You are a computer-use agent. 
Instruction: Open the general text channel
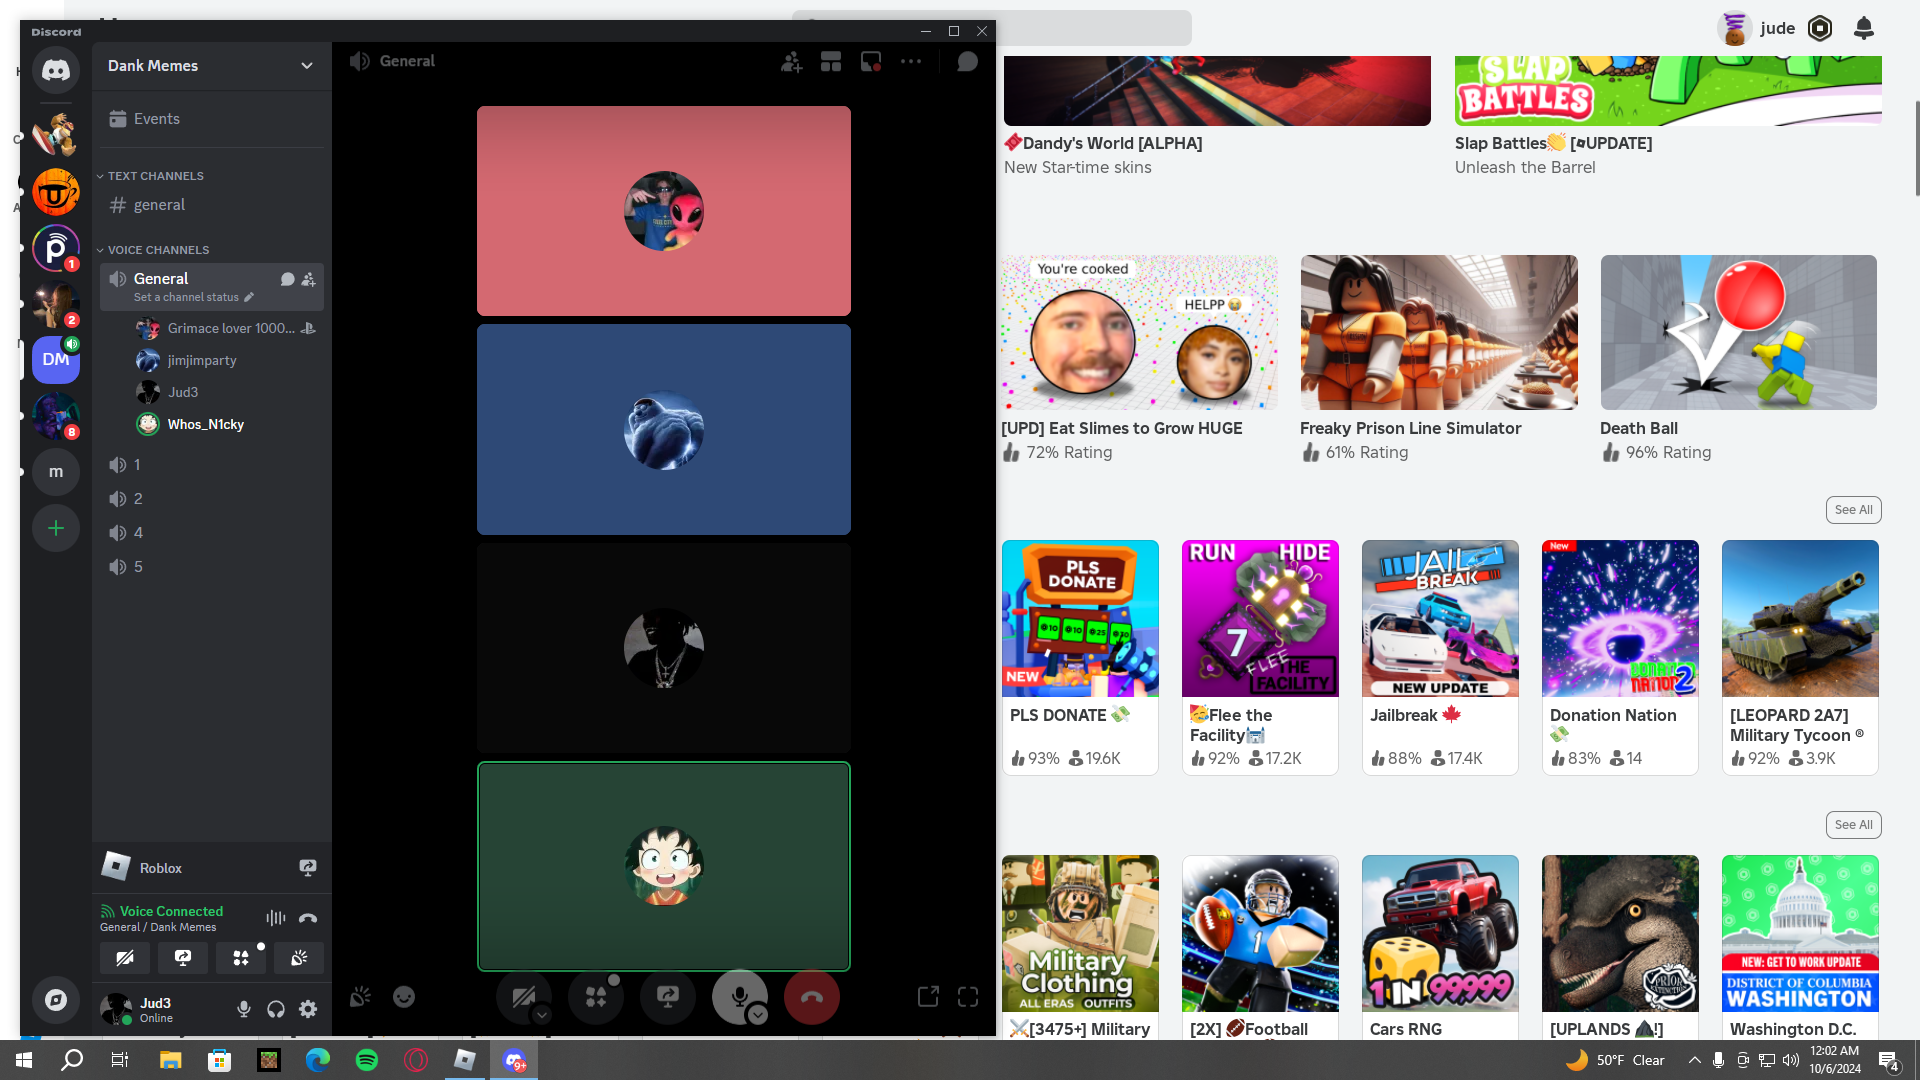point(159,205)
